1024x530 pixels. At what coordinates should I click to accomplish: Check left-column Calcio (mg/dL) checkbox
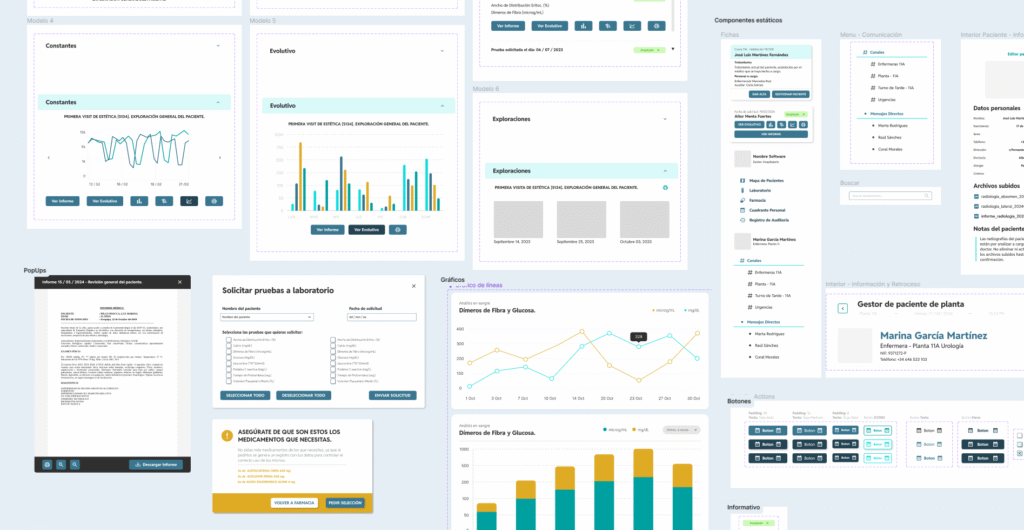(x=229, y=347)
